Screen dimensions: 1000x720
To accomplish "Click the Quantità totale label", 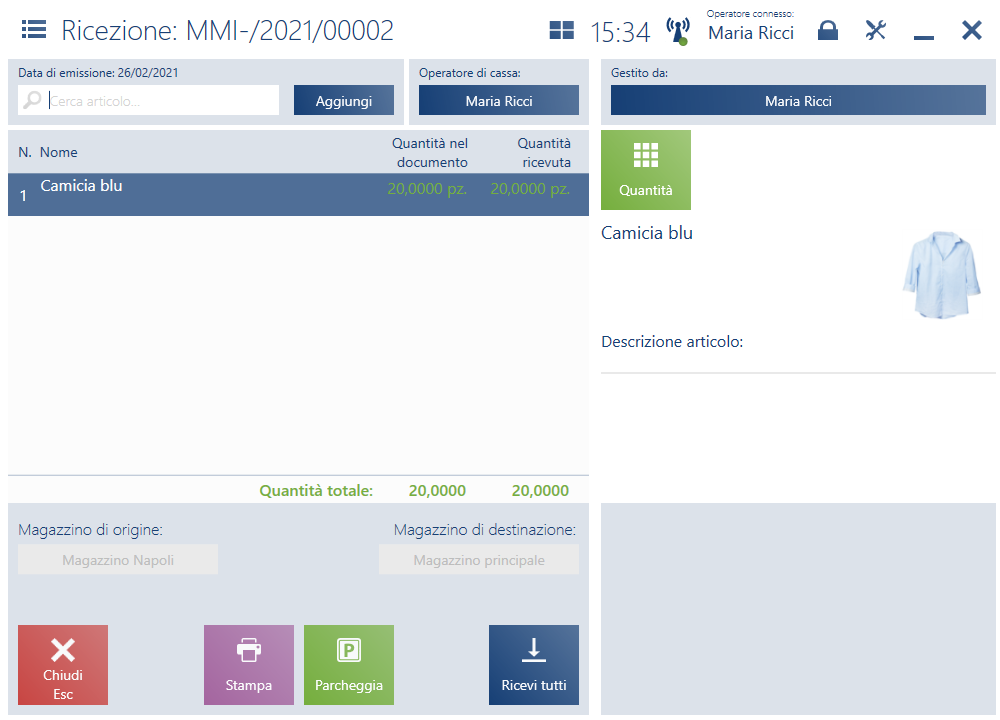I will click(x=316, y=490).
